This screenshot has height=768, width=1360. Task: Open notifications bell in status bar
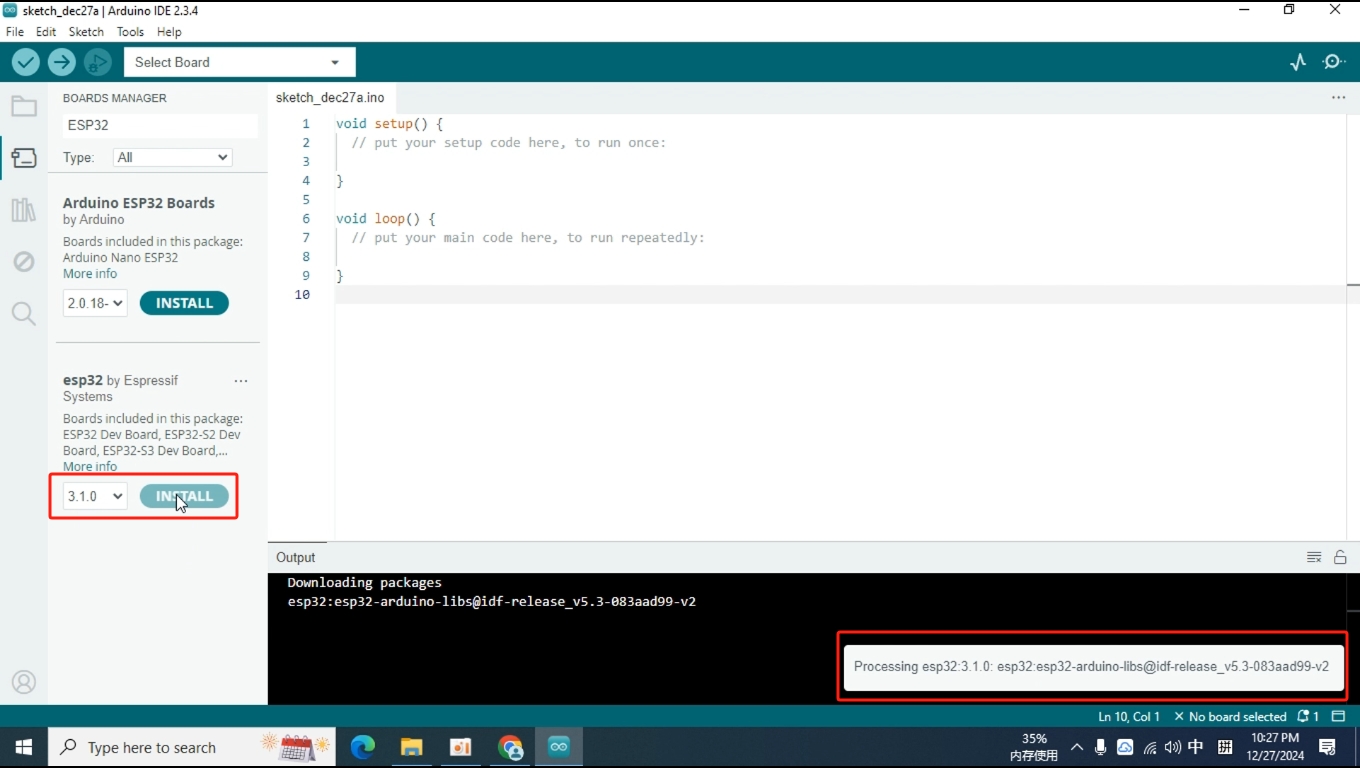pyautogui.click(x=1308, y=716)
